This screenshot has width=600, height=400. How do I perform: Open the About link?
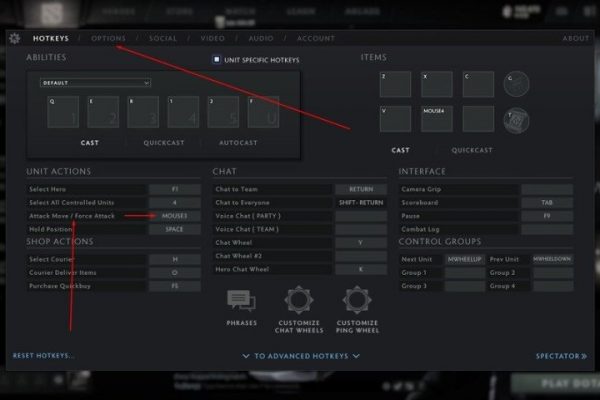pyautogui.click(x=575, y=39)
